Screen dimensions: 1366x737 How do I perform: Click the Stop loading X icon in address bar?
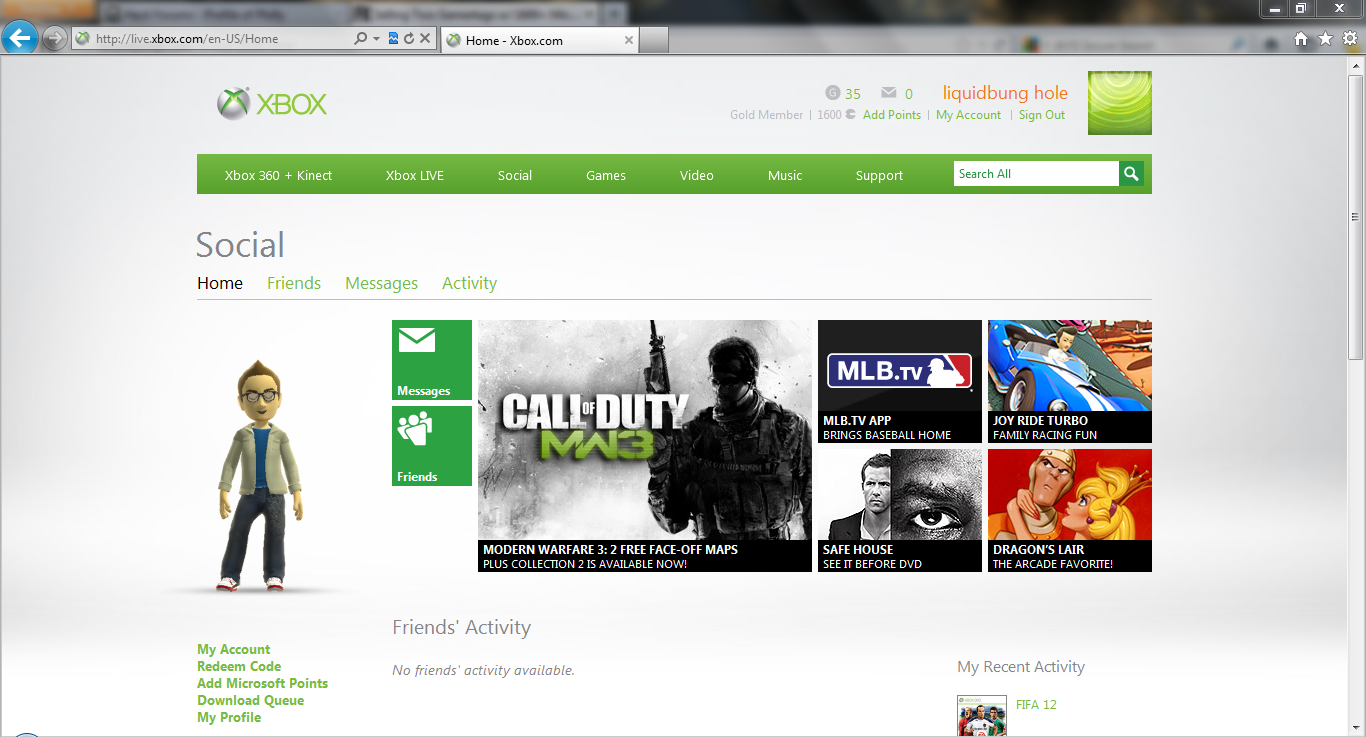tap(425, 39)
